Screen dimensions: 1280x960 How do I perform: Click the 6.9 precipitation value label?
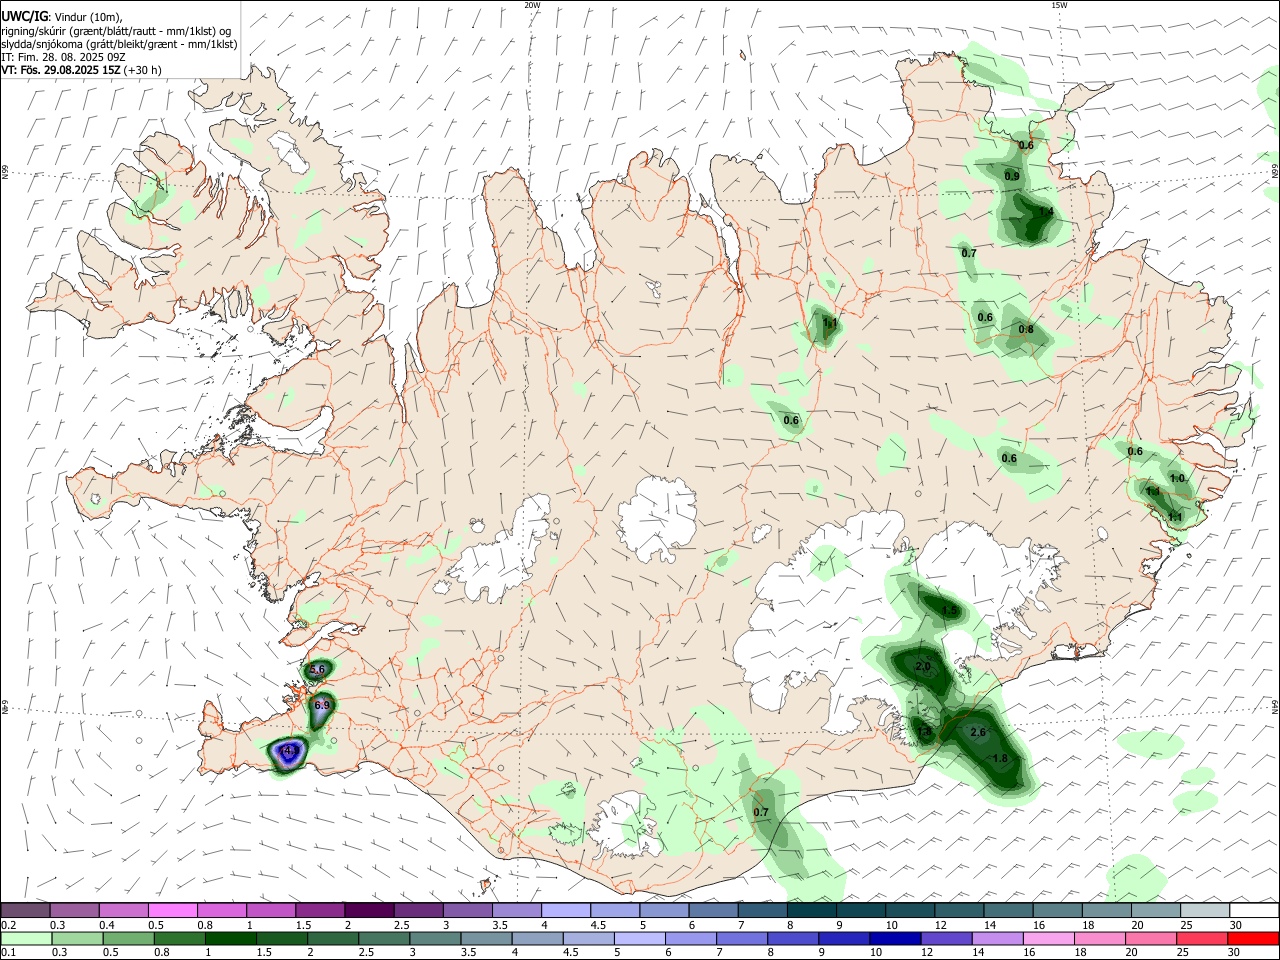click(x=322, y=705)
